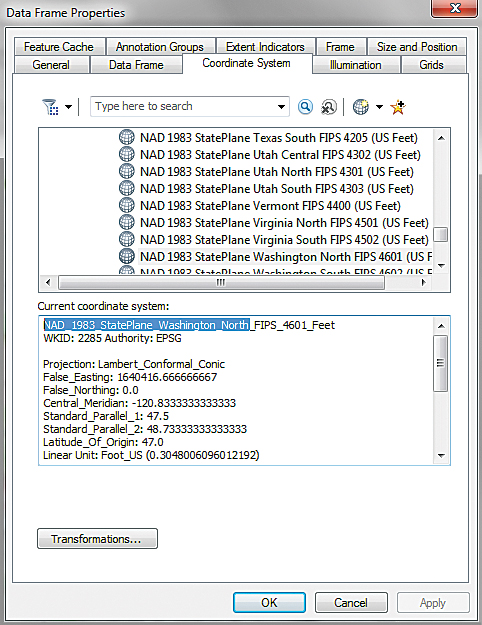The width and height of the screenshot is (482, 625).
Task: Click the clear search icon
Action: click(x=329, y=107)
